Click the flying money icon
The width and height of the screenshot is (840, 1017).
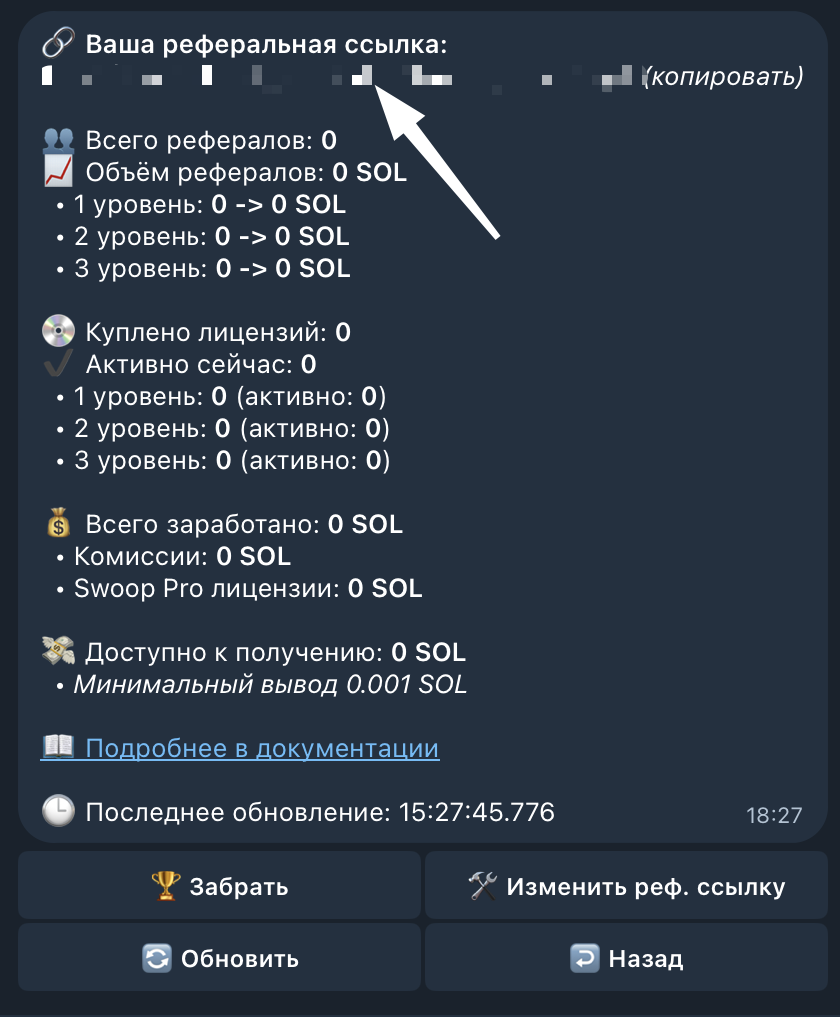pyautogui.click(x=58, y=651)
